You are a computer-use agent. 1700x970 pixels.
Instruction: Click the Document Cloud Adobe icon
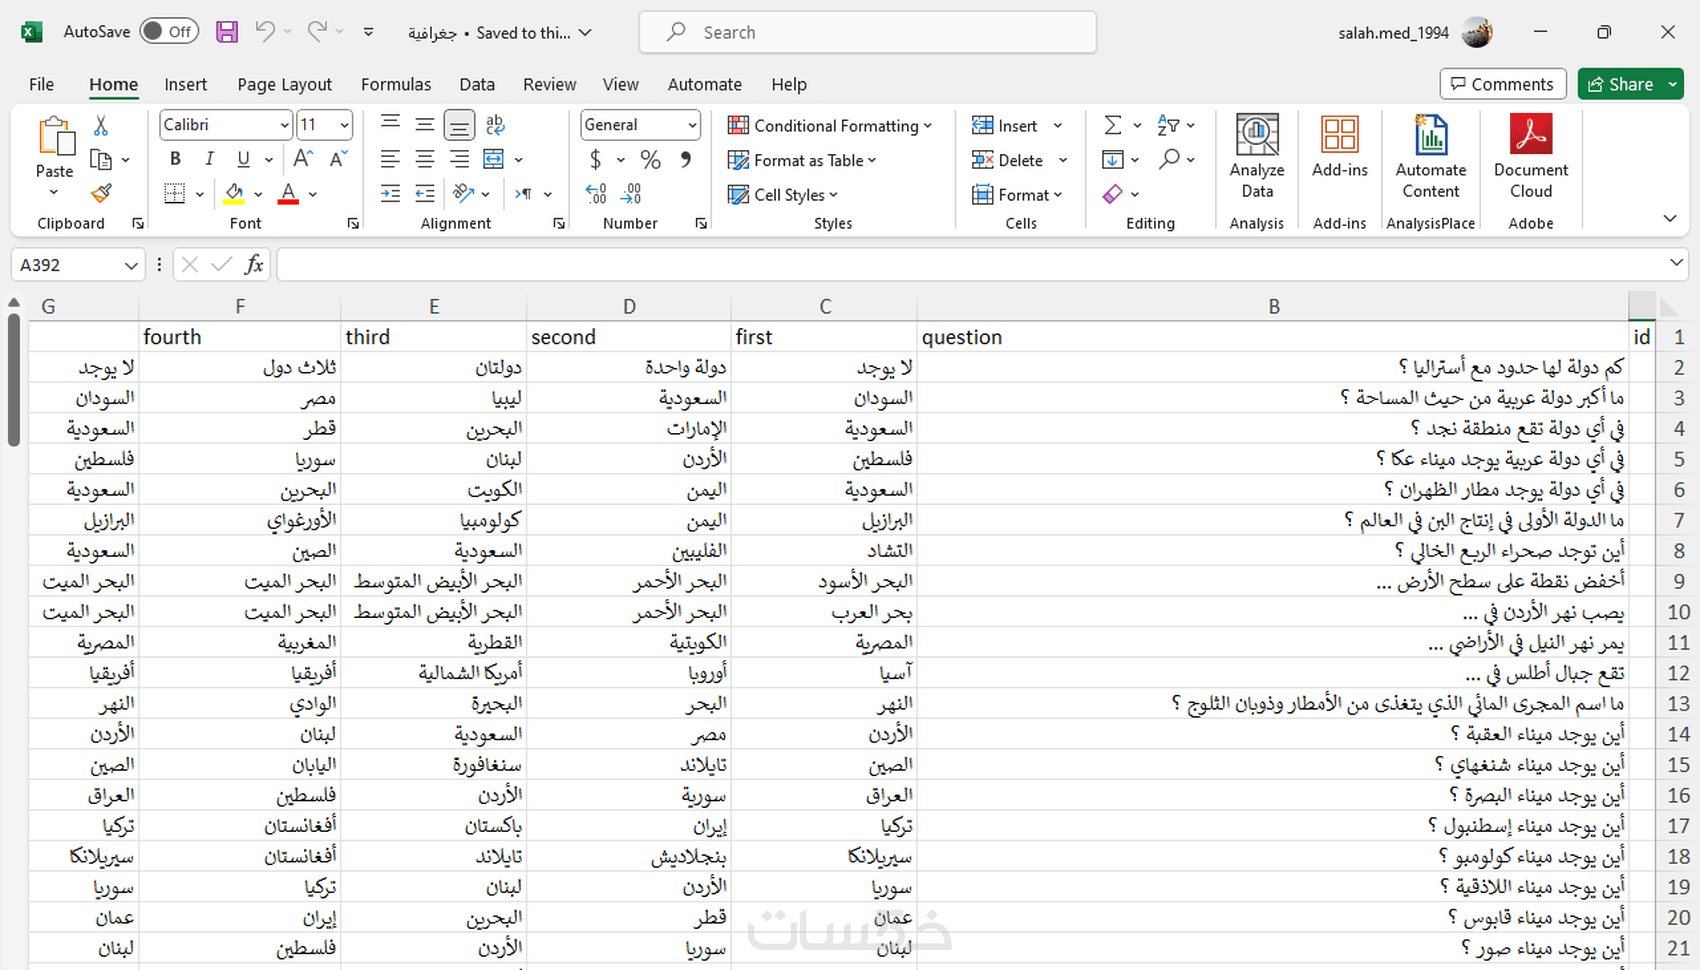point(1530,157)
